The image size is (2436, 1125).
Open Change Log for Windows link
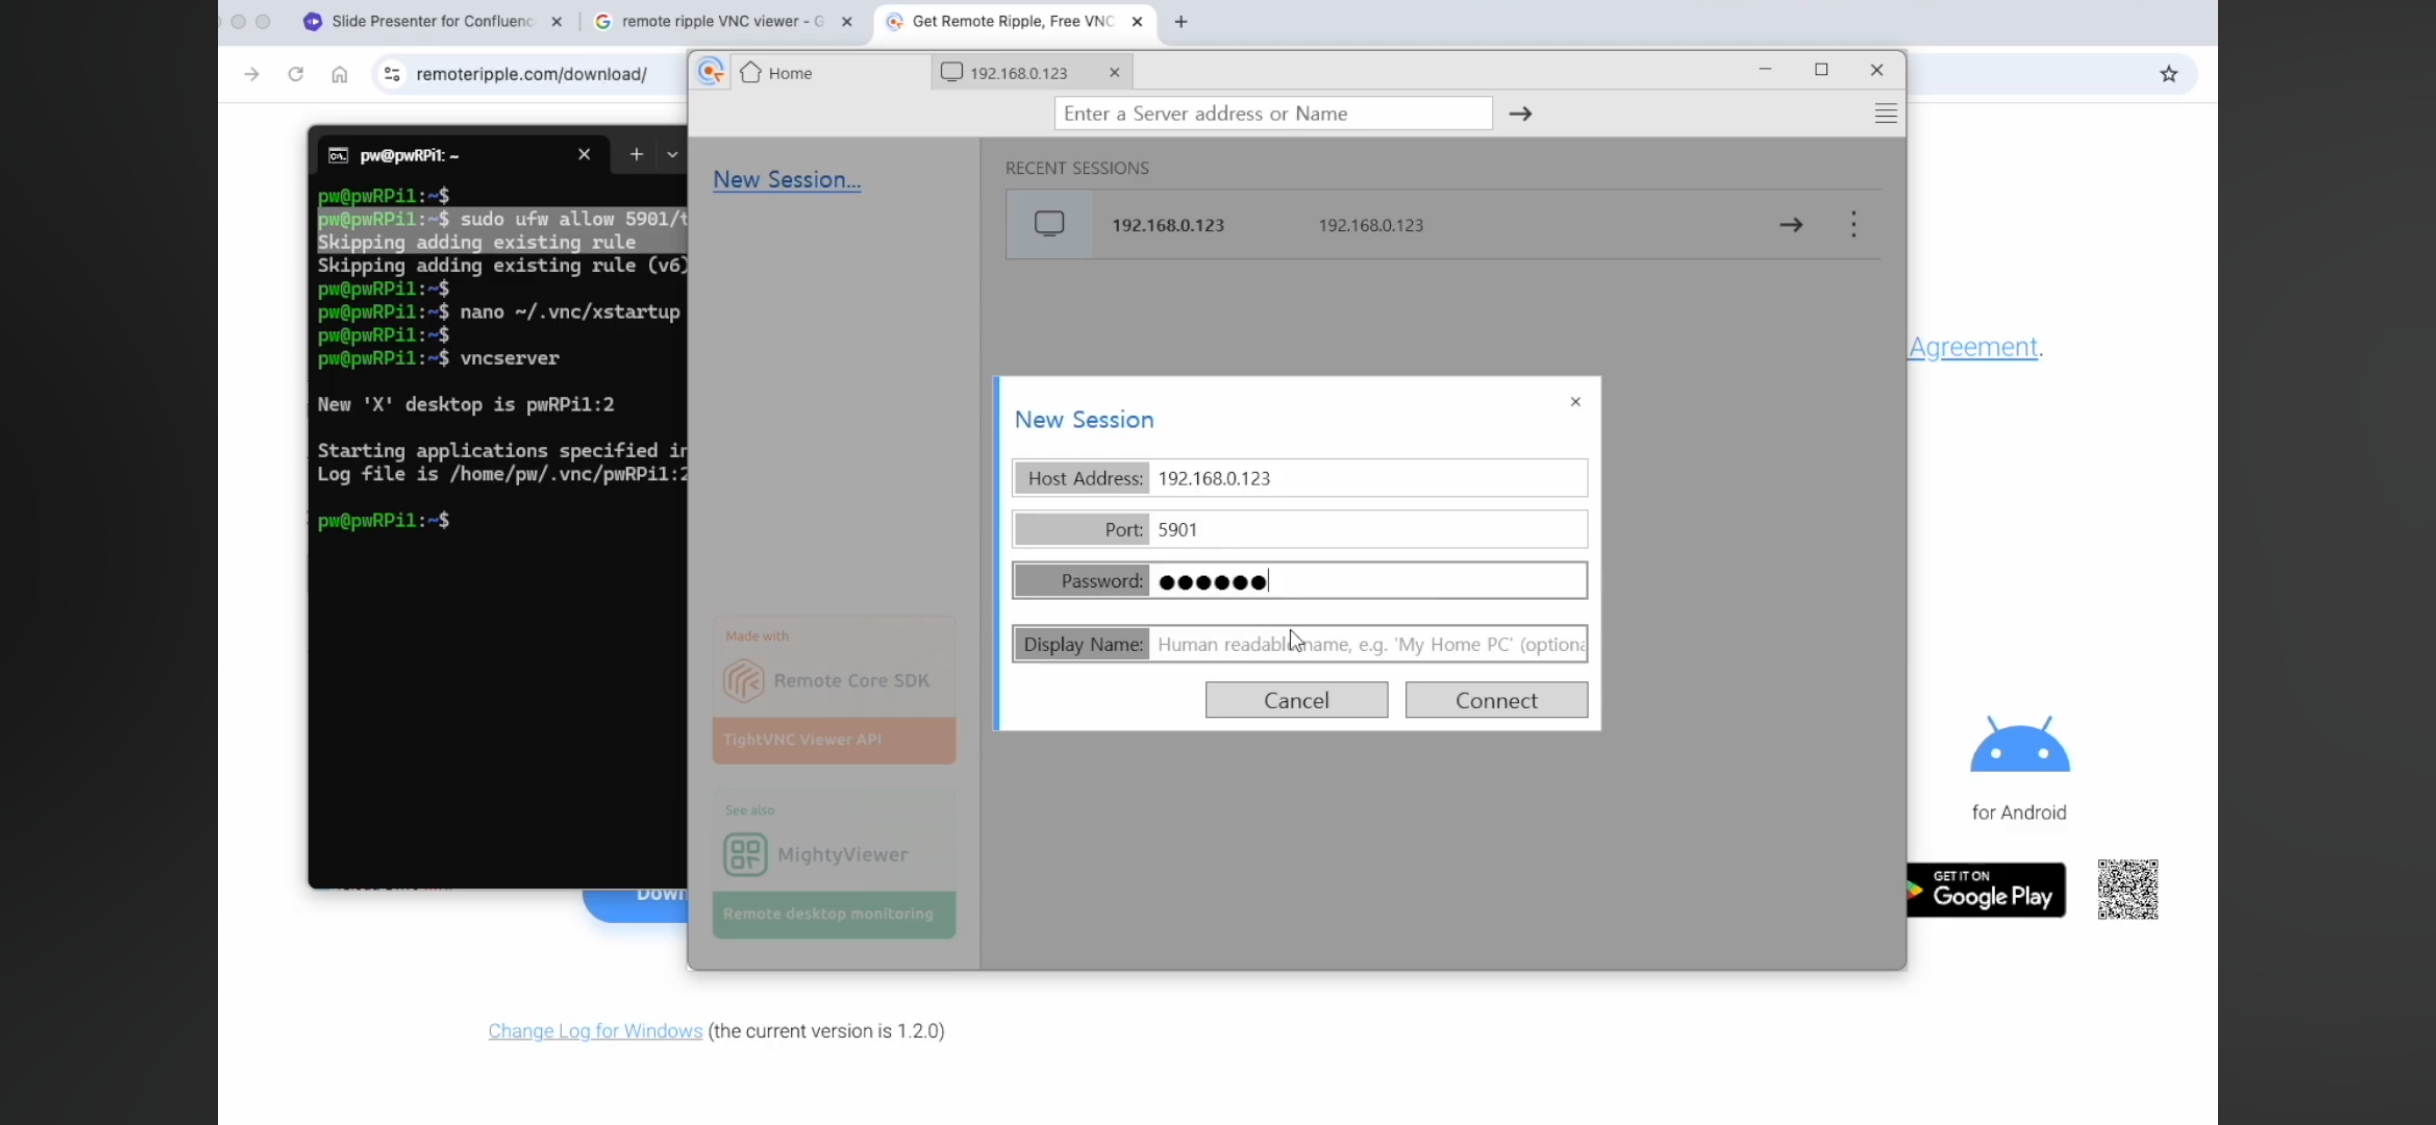tap(595, 1031)
